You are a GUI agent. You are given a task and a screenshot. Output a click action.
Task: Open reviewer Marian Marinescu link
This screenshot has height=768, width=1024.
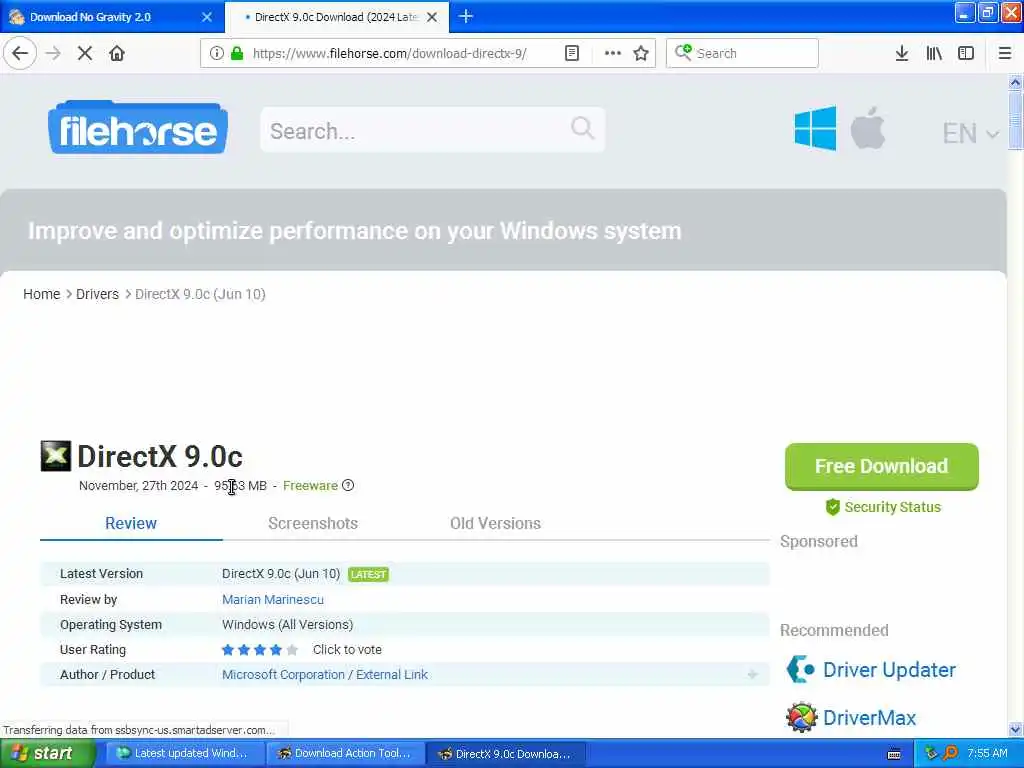point(272,599)
